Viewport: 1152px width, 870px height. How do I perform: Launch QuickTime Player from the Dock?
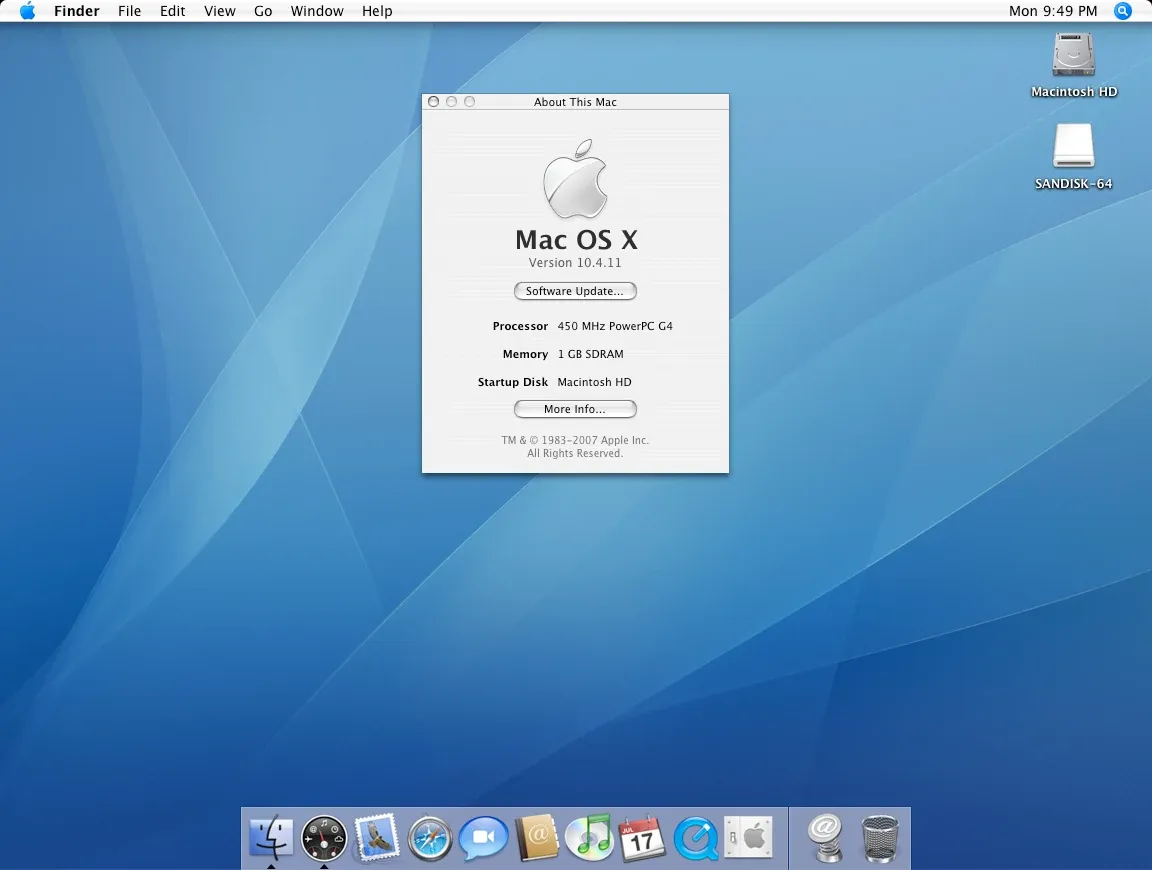click(695, 838)
